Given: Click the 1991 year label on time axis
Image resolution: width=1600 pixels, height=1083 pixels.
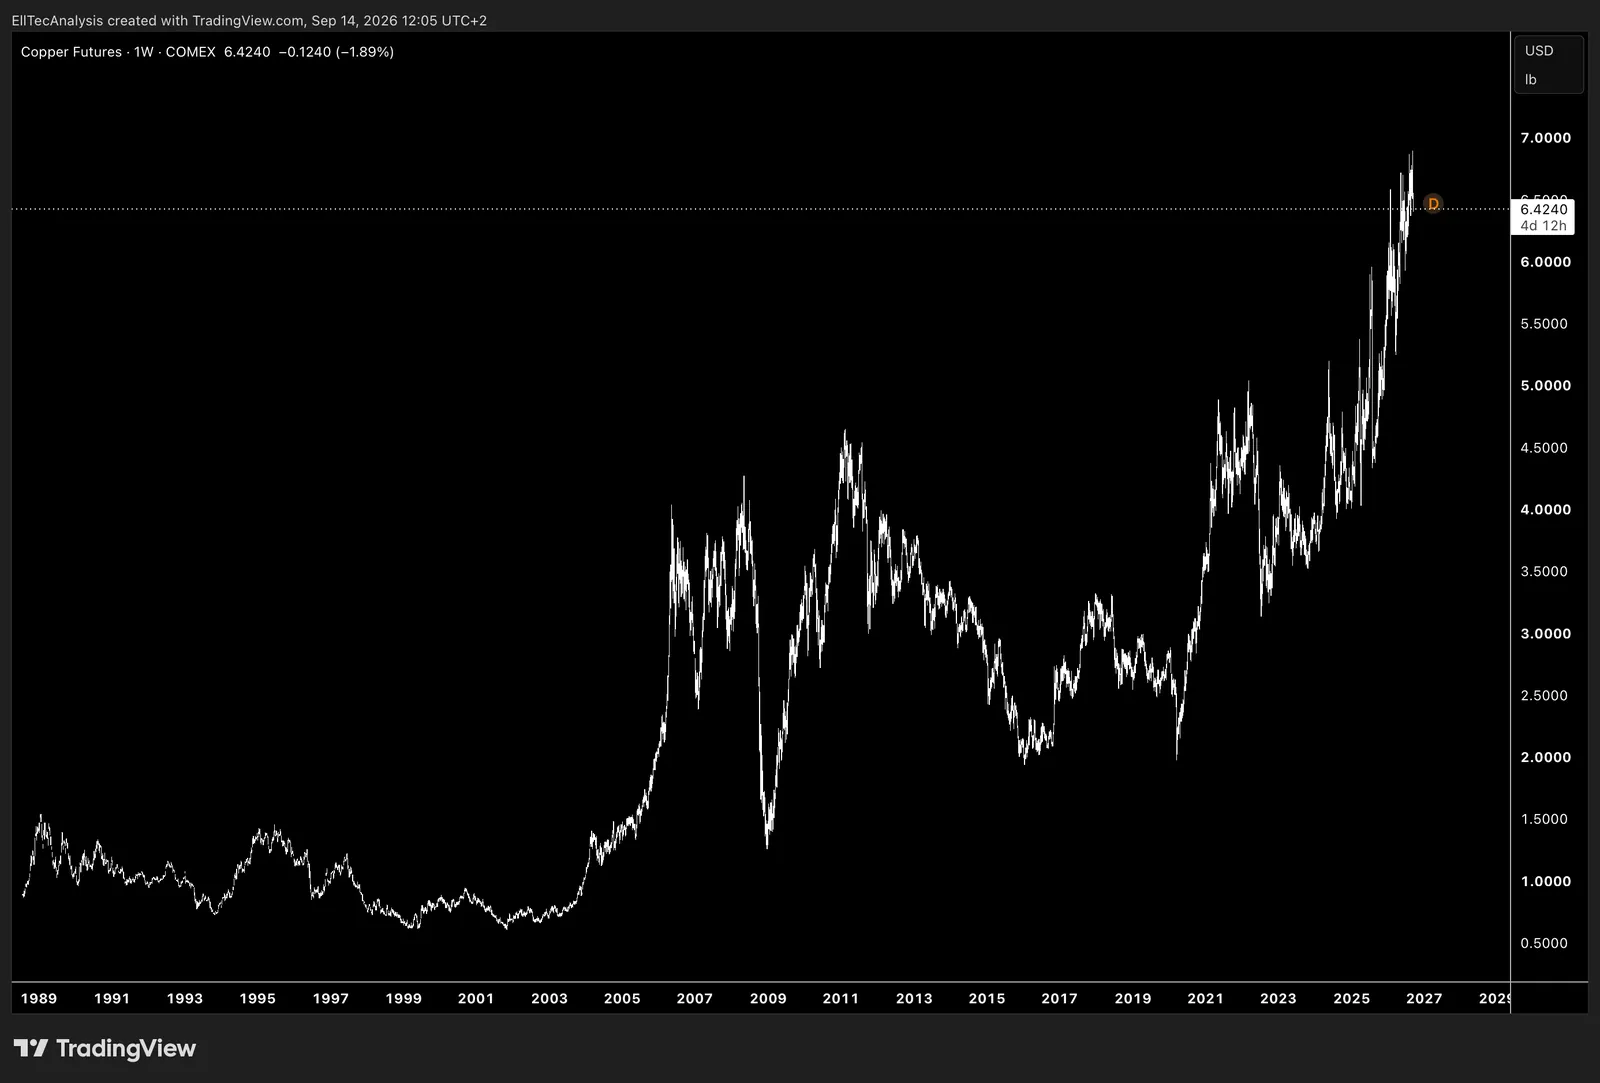Looking at the screenshot, I should tap(112, 998).
